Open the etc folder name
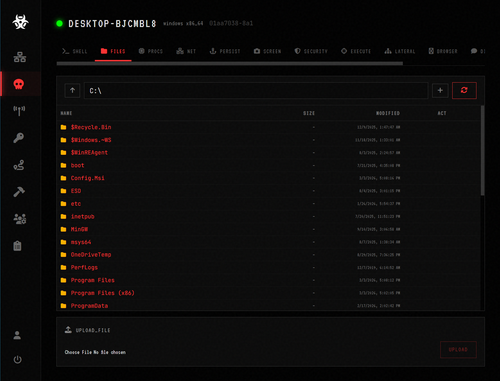 pyautogui.click(x=76, y=203)
